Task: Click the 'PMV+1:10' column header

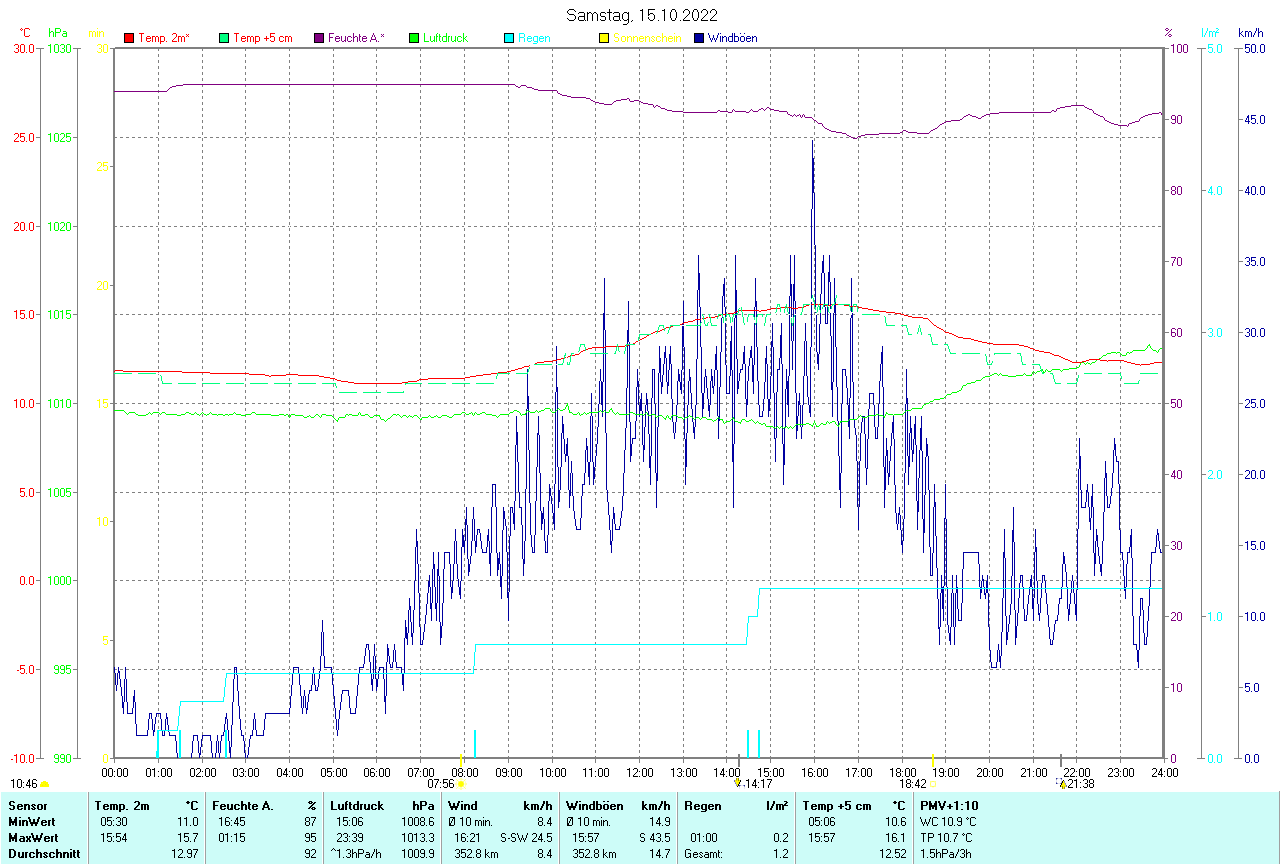Action: tap(949, 806)
